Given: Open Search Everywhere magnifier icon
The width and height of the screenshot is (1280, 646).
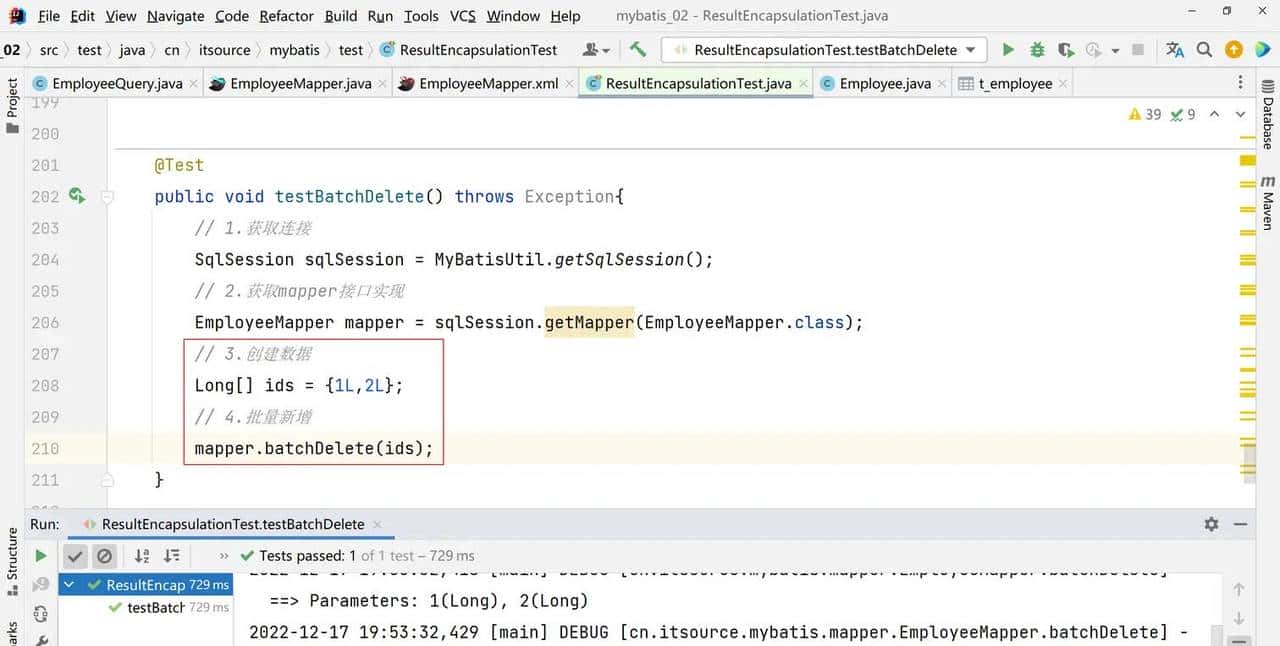Looking at the screenshot, I should click(1205, 50).
